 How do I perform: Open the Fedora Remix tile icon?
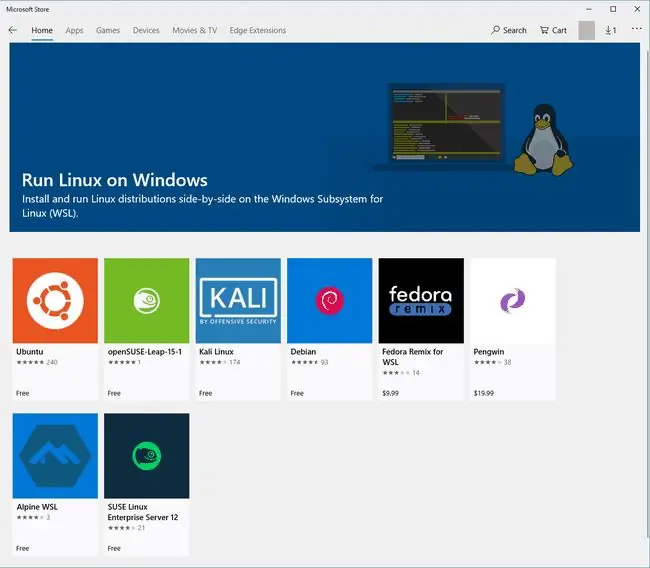(421, 301)
